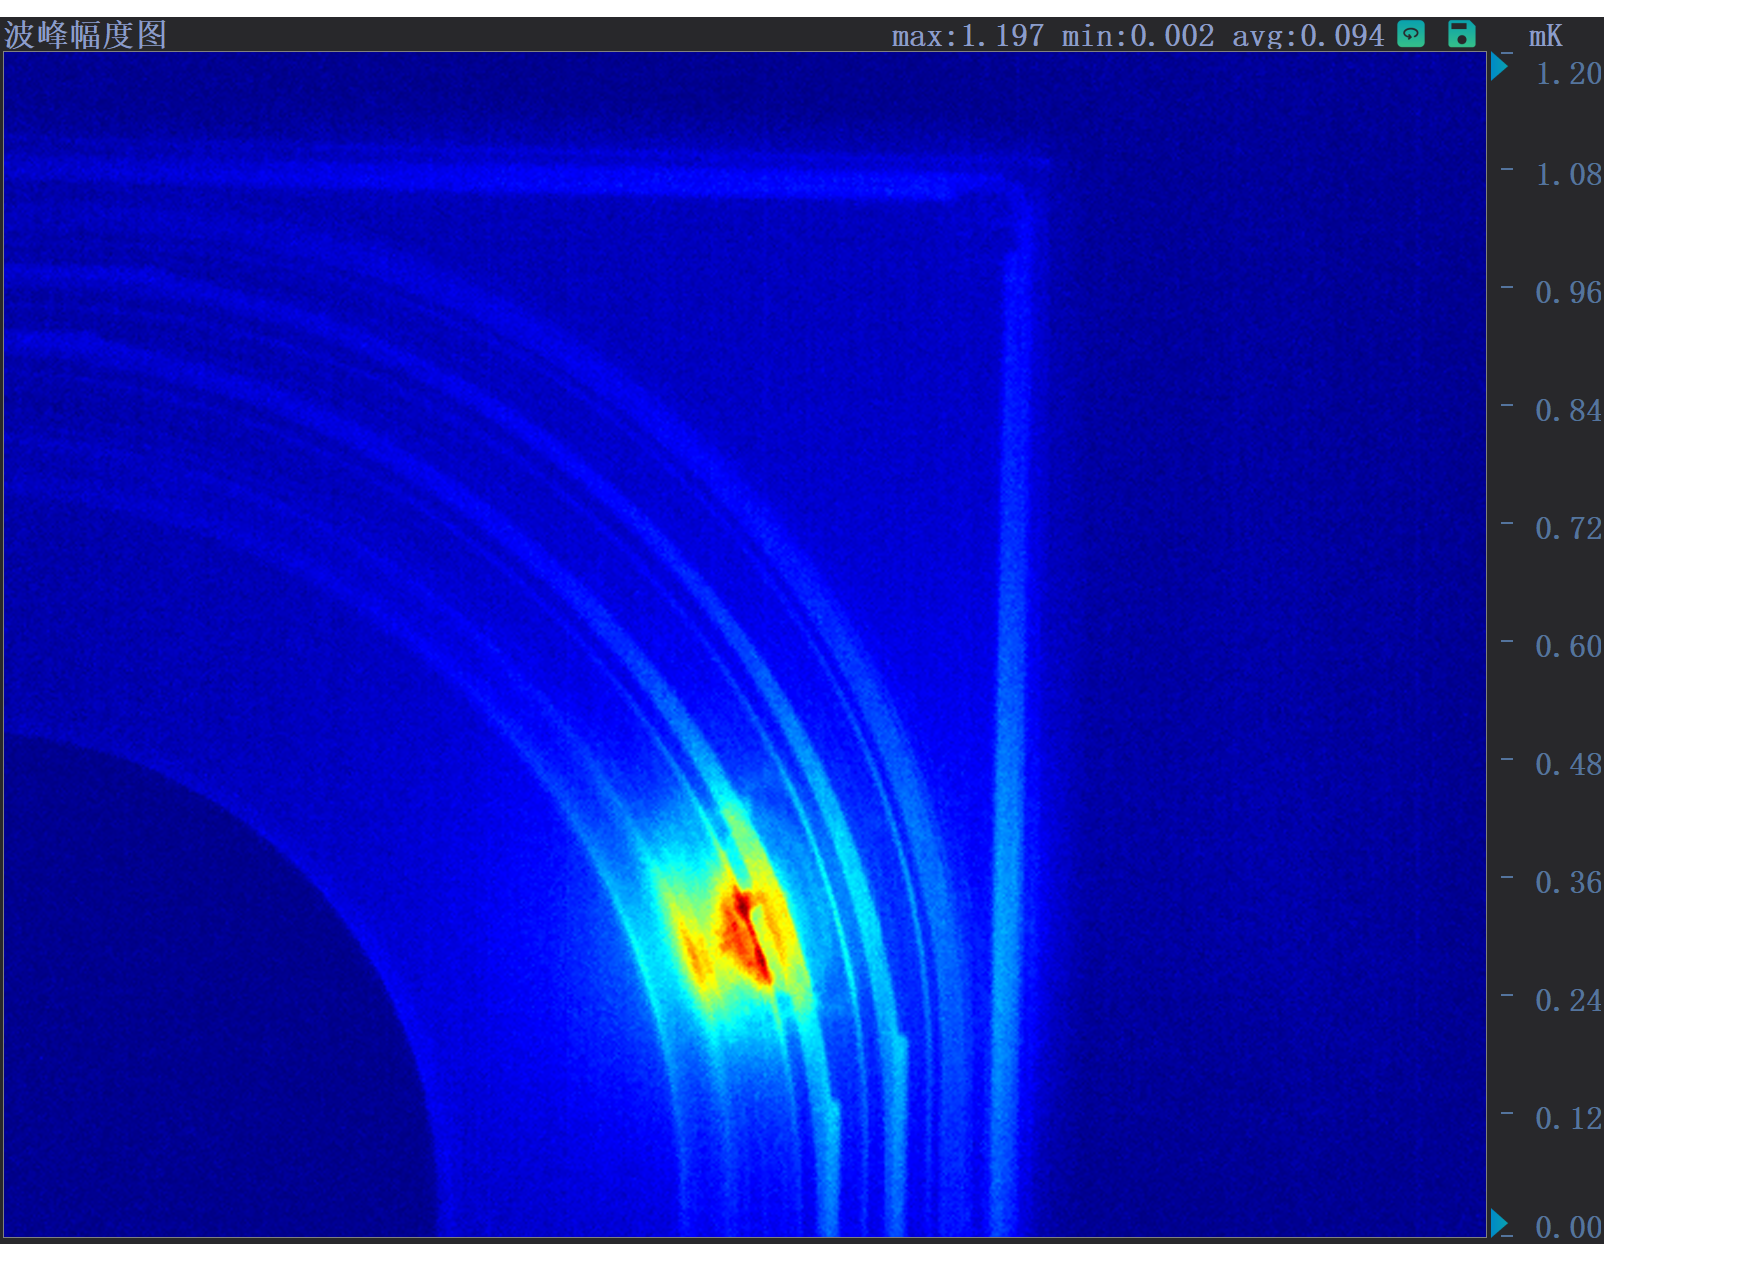Click the 波峰幅度图 title label
Screen dimensions: 1759x1262
(x=85, y=35)
